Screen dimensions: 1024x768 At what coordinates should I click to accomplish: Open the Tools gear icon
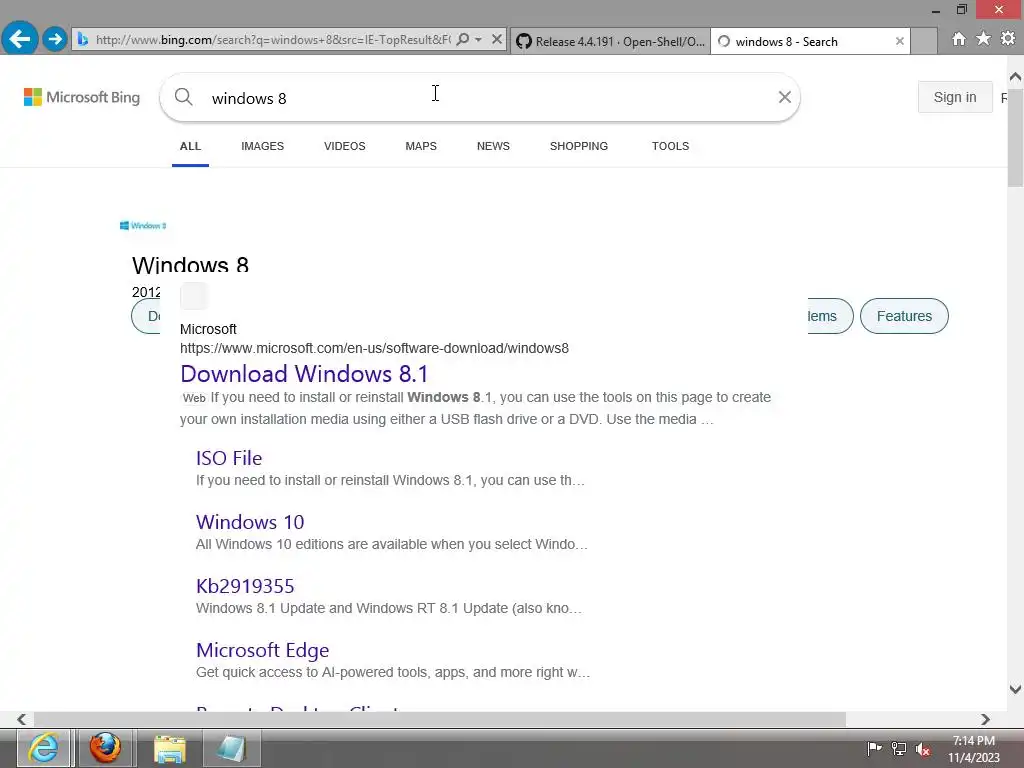coord(1008,39)
